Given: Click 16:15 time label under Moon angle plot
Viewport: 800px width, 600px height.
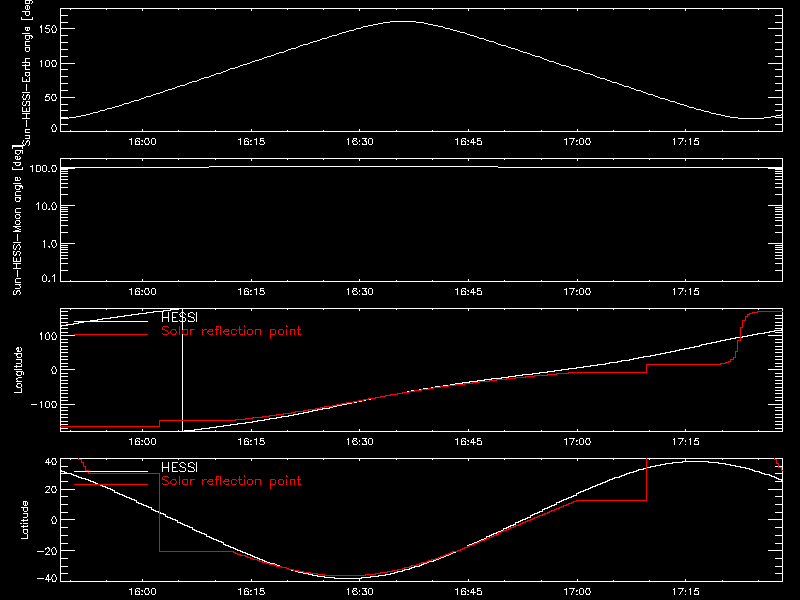Looking at the screenshot, I should 251,292.
